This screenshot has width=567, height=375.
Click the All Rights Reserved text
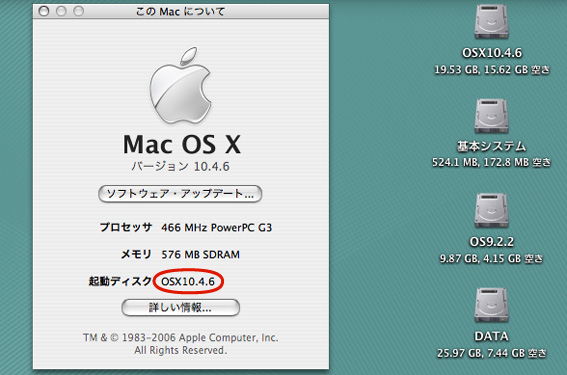[180, 350]
